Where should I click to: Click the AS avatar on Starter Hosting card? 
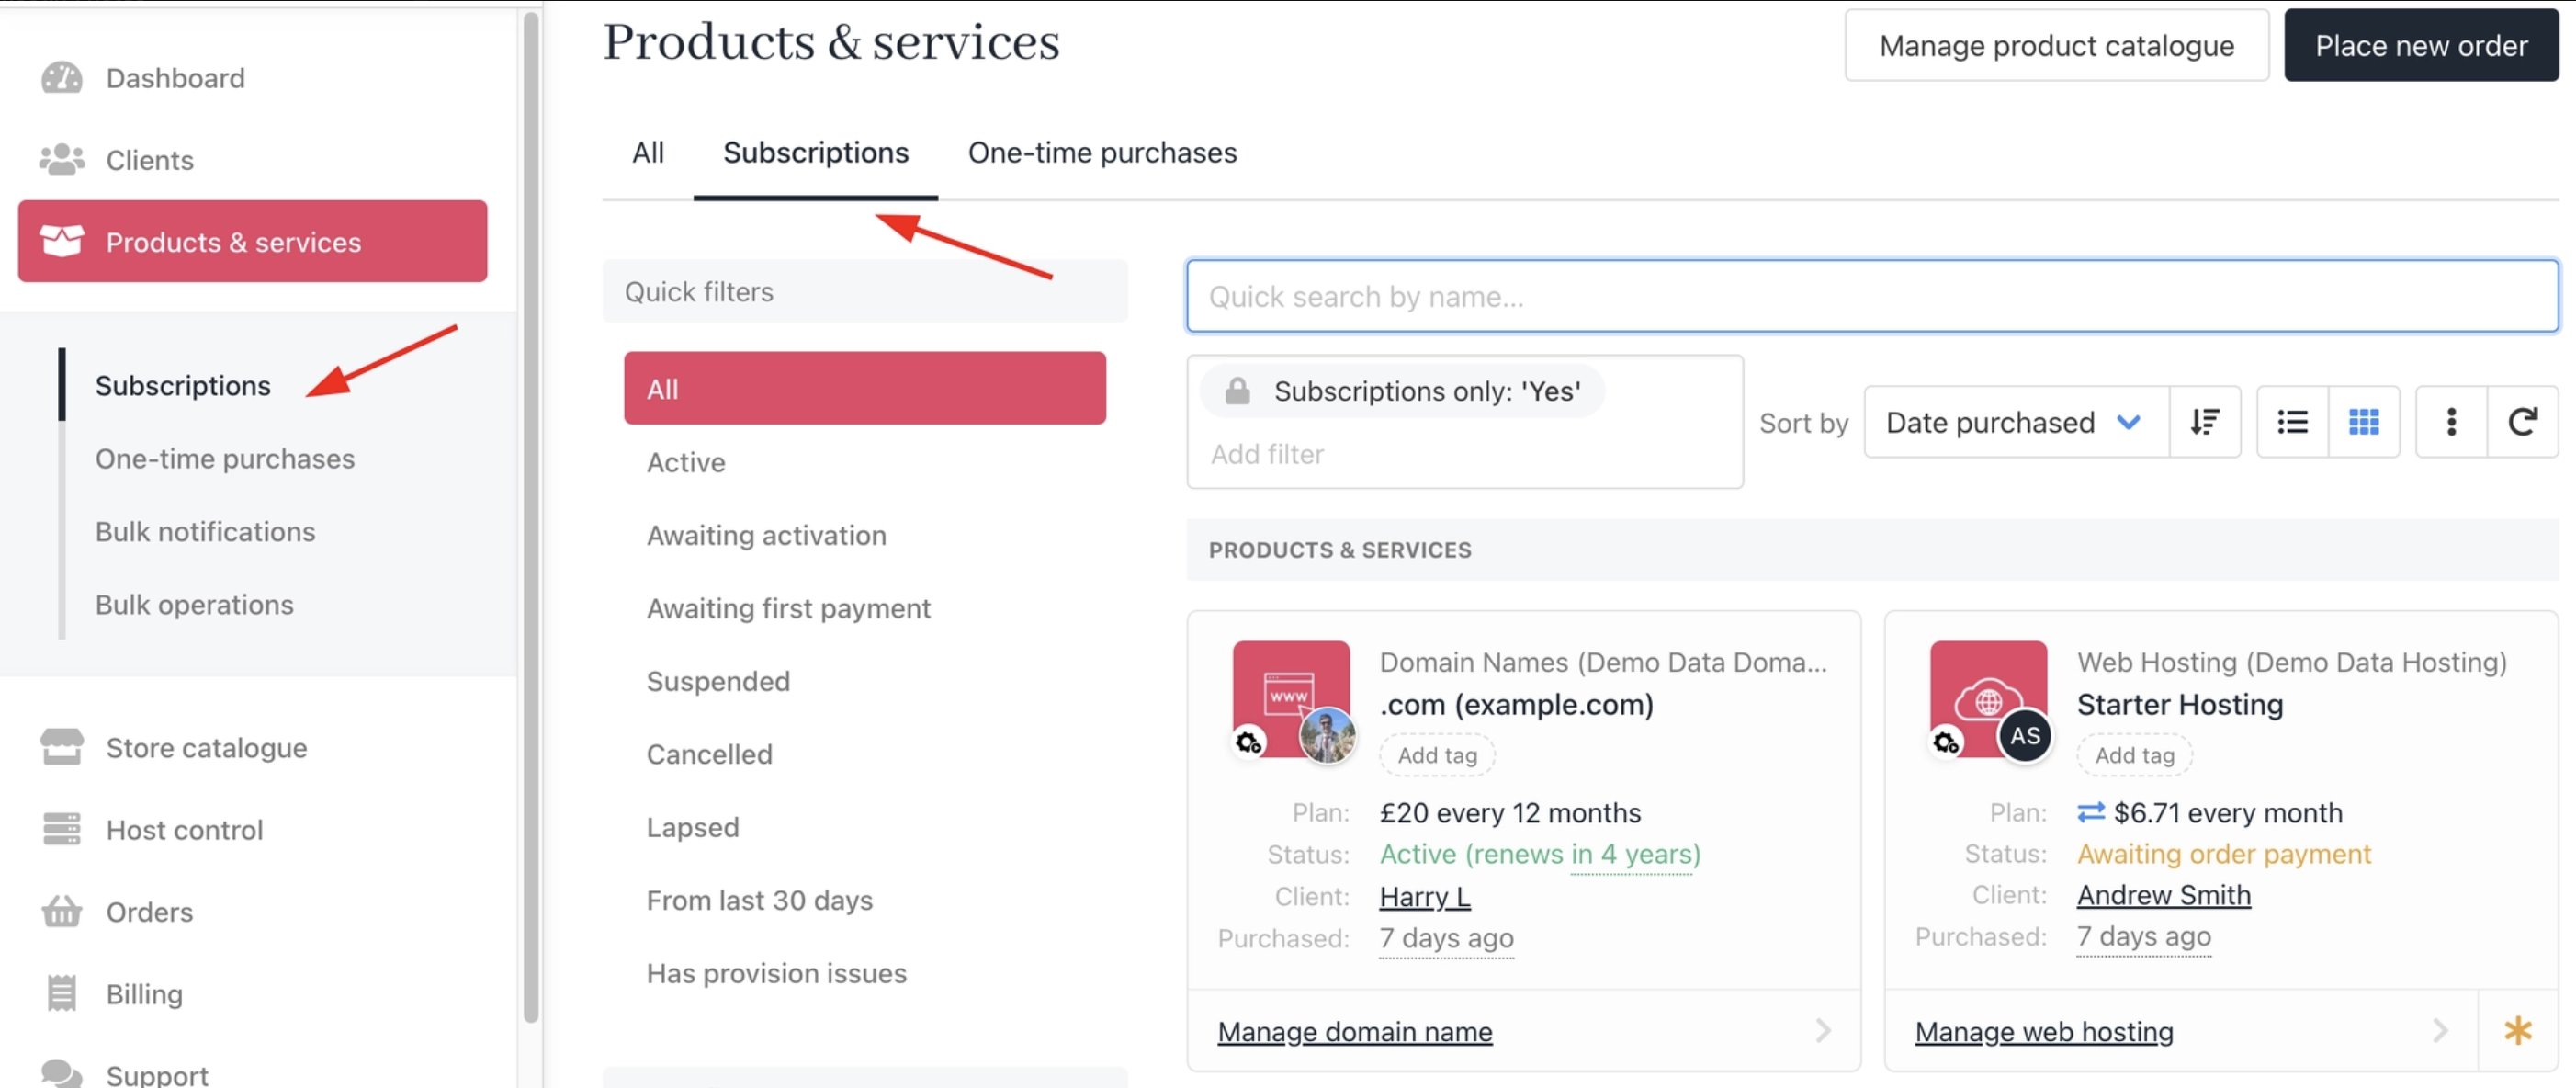point(2025,736)
